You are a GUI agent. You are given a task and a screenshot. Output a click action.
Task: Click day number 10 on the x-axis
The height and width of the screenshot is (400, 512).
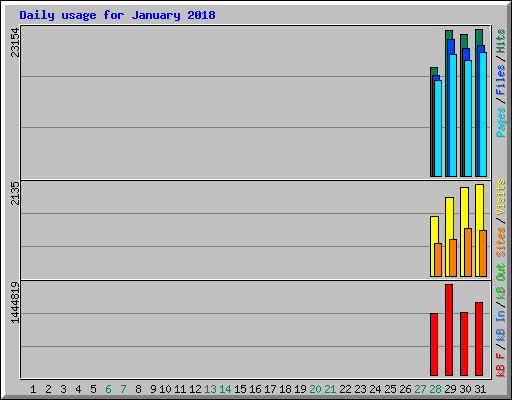pos(165,389)
